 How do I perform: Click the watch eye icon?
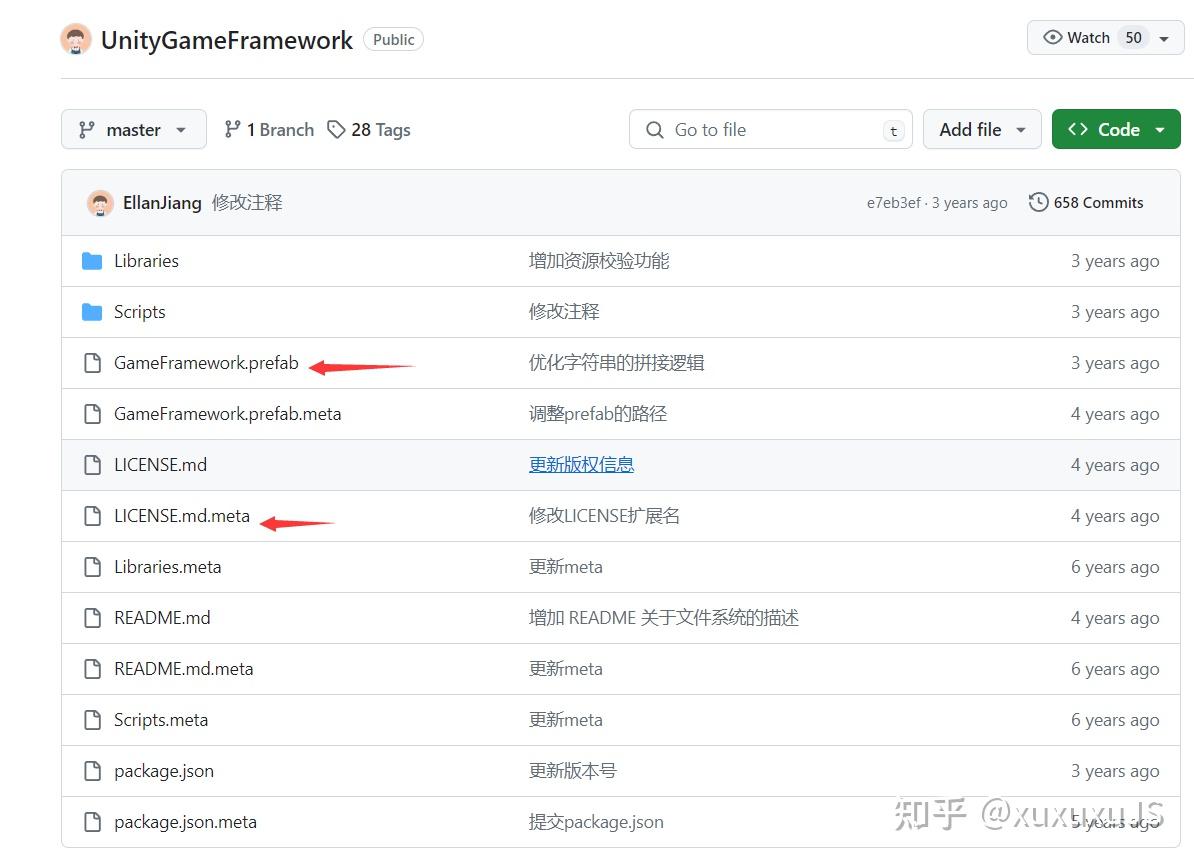coord(1054,37)
